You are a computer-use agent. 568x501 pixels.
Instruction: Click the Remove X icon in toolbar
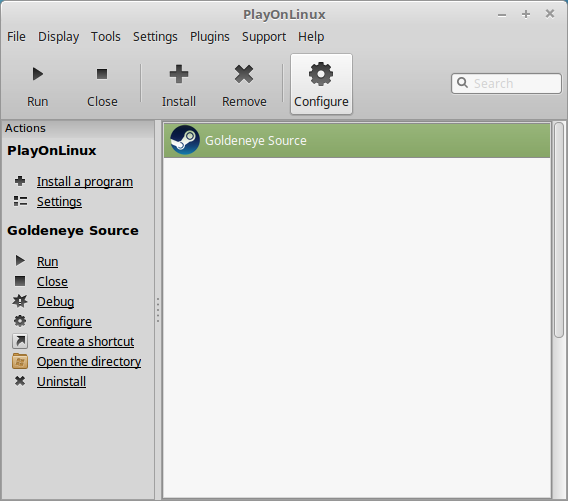click(x=244, y=74)
